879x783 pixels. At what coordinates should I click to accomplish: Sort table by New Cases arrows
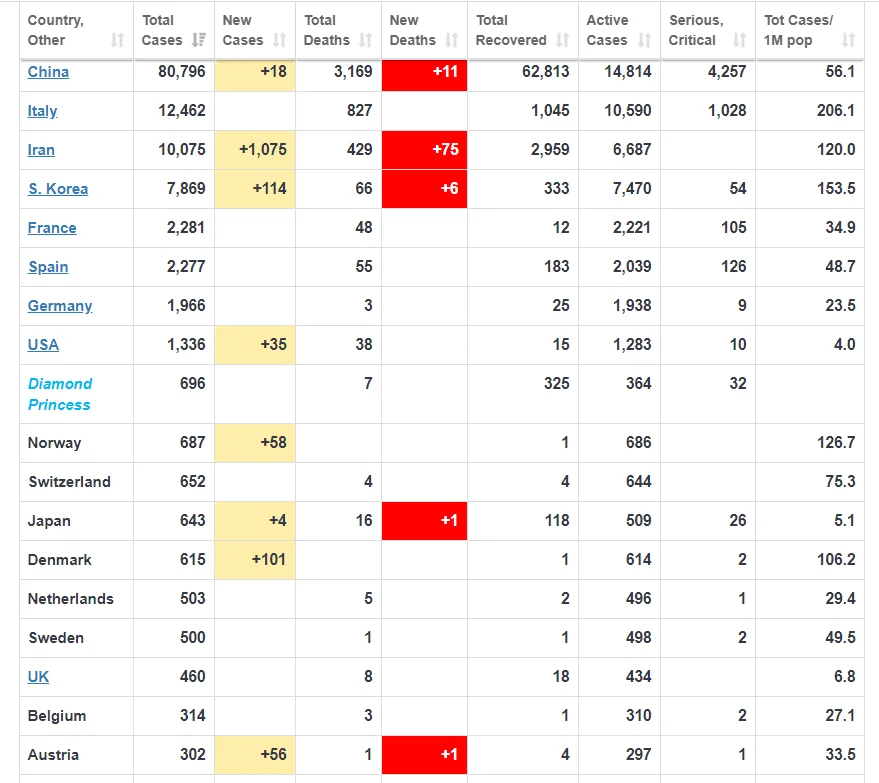[280, 40]
